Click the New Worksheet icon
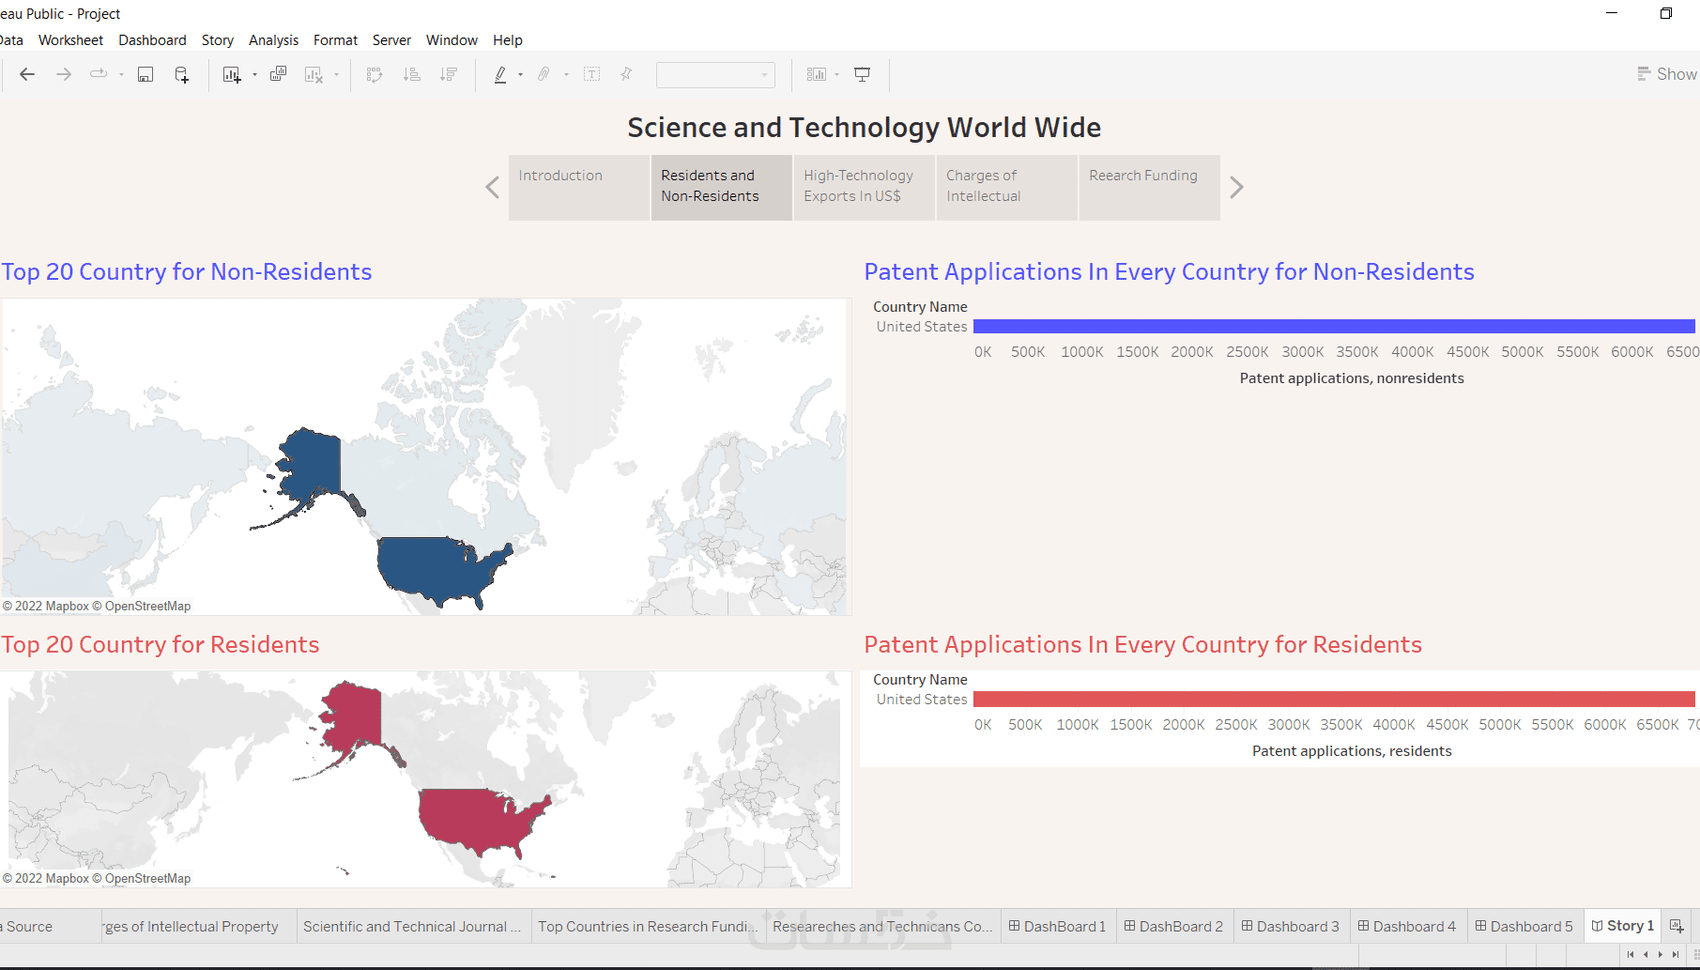Screen dimensions: 1700x970 pos(232,74)
